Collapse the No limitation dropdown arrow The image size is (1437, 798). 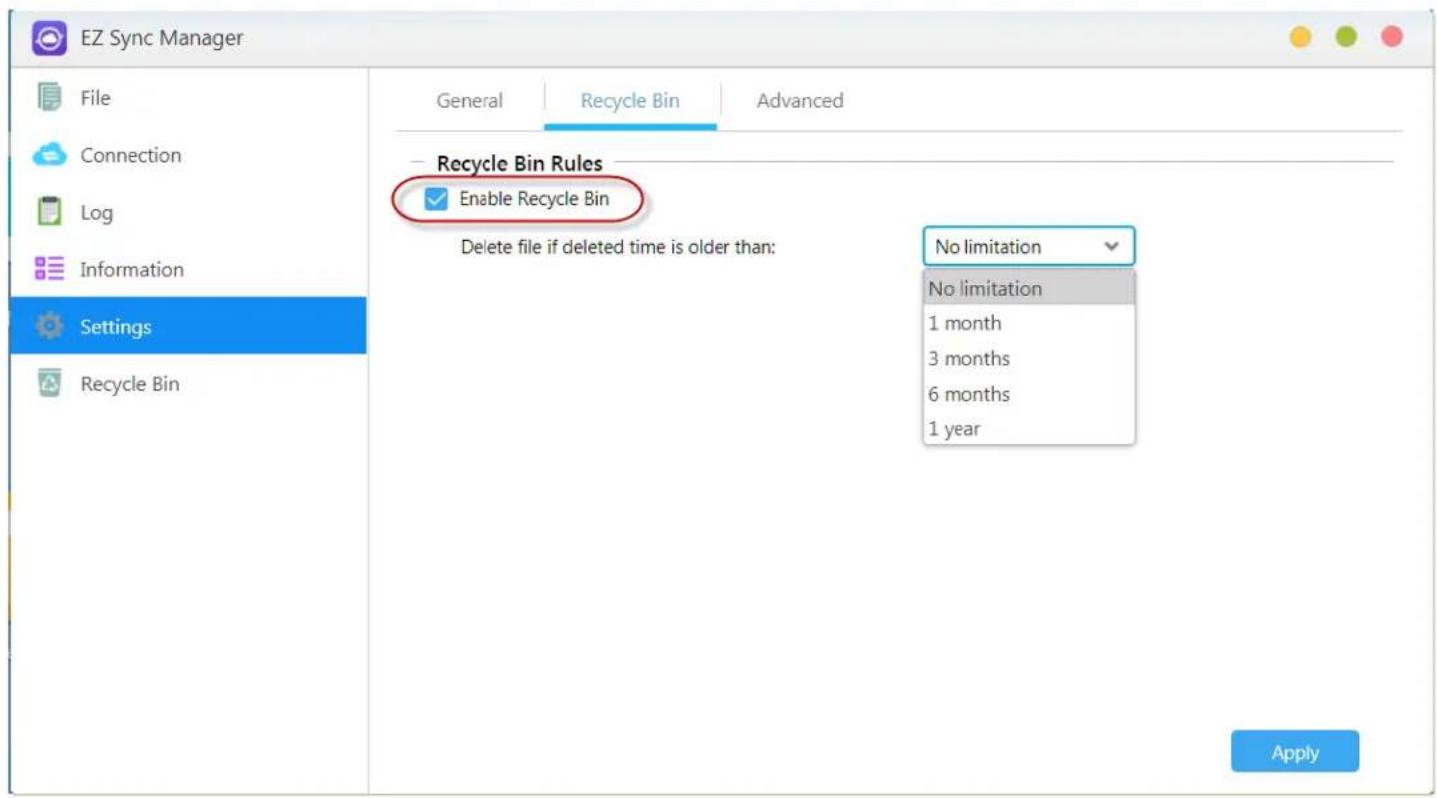(1111, 246)
